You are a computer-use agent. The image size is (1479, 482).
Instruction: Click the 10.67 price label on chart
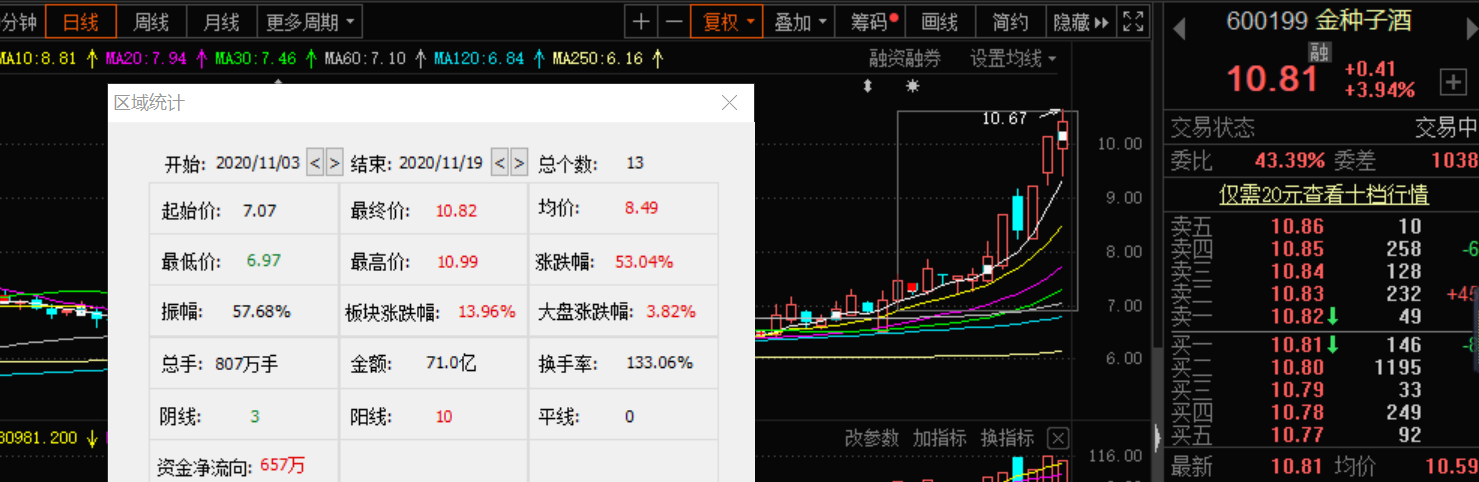pos(1004,118)
